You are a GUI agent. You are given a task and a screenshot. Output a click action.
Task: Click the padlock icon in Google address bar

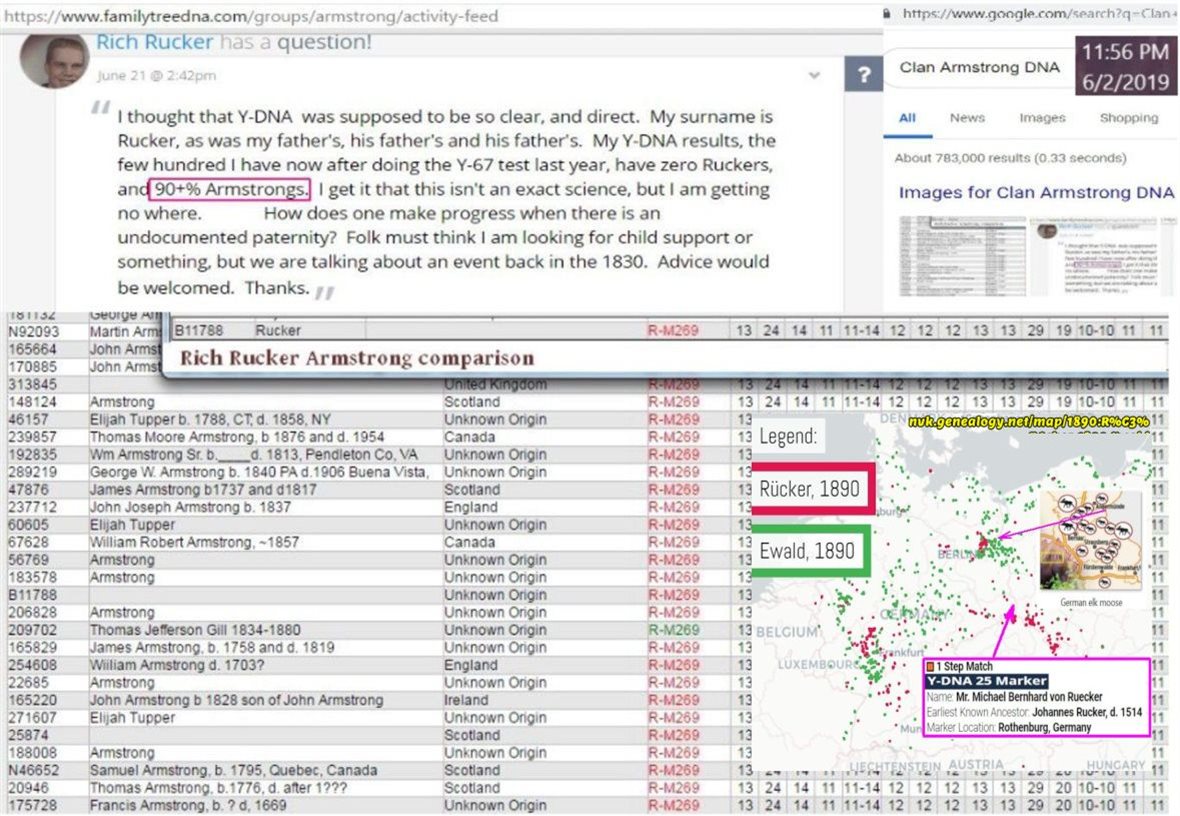click(891, 15)
